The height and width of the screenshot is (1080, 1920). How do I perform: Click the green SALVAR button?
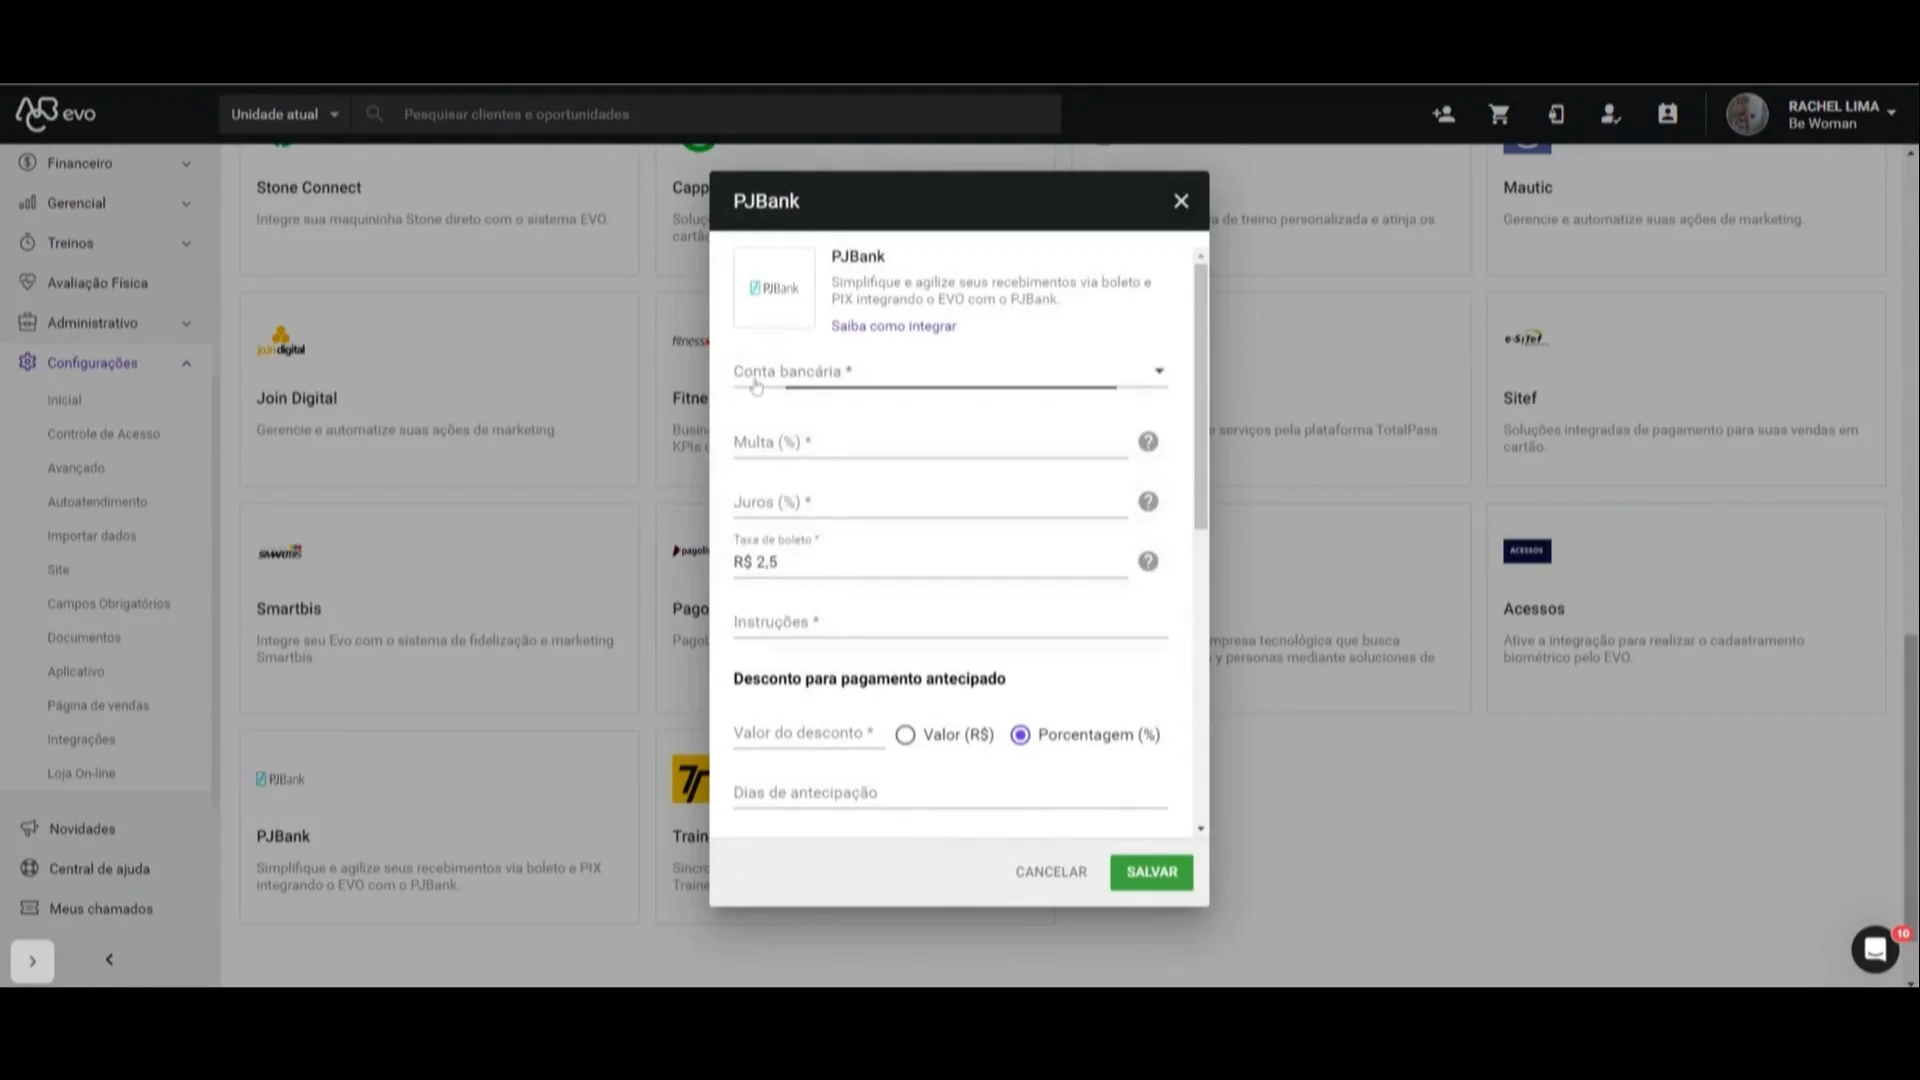(1151, 872)
